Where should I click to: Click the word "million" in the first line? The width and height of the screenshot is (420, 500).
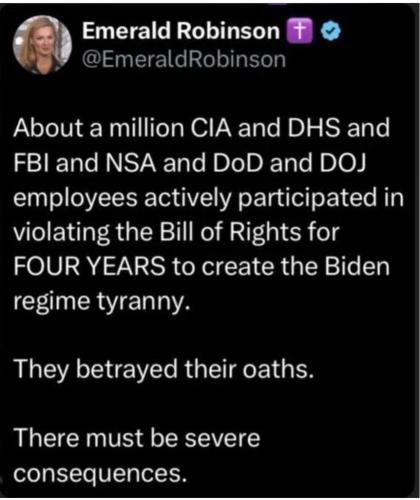click(x=147, y=129)
